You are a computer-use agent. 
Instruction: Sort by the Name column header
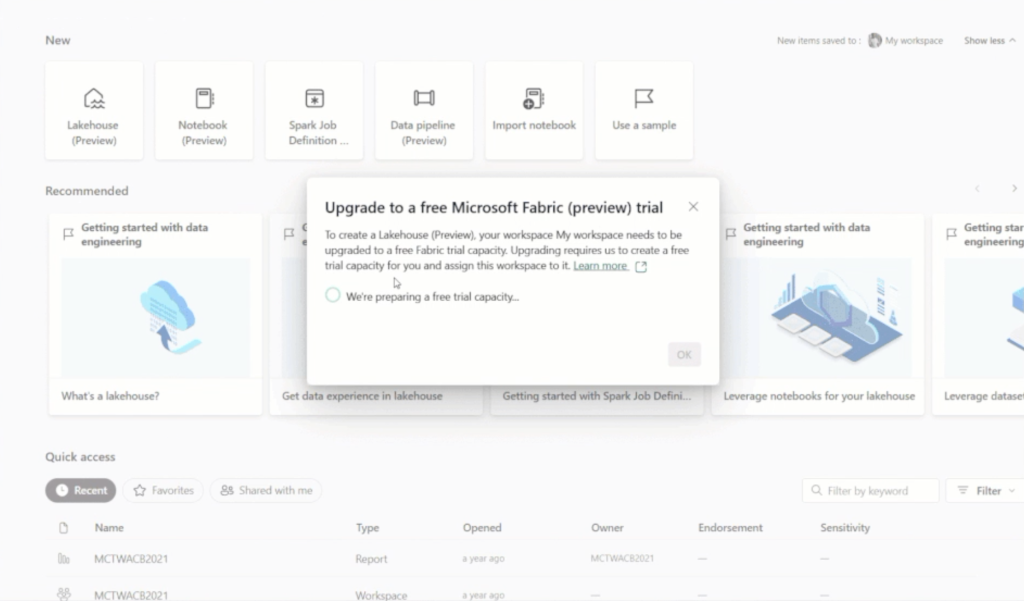(x=109, y=528)
